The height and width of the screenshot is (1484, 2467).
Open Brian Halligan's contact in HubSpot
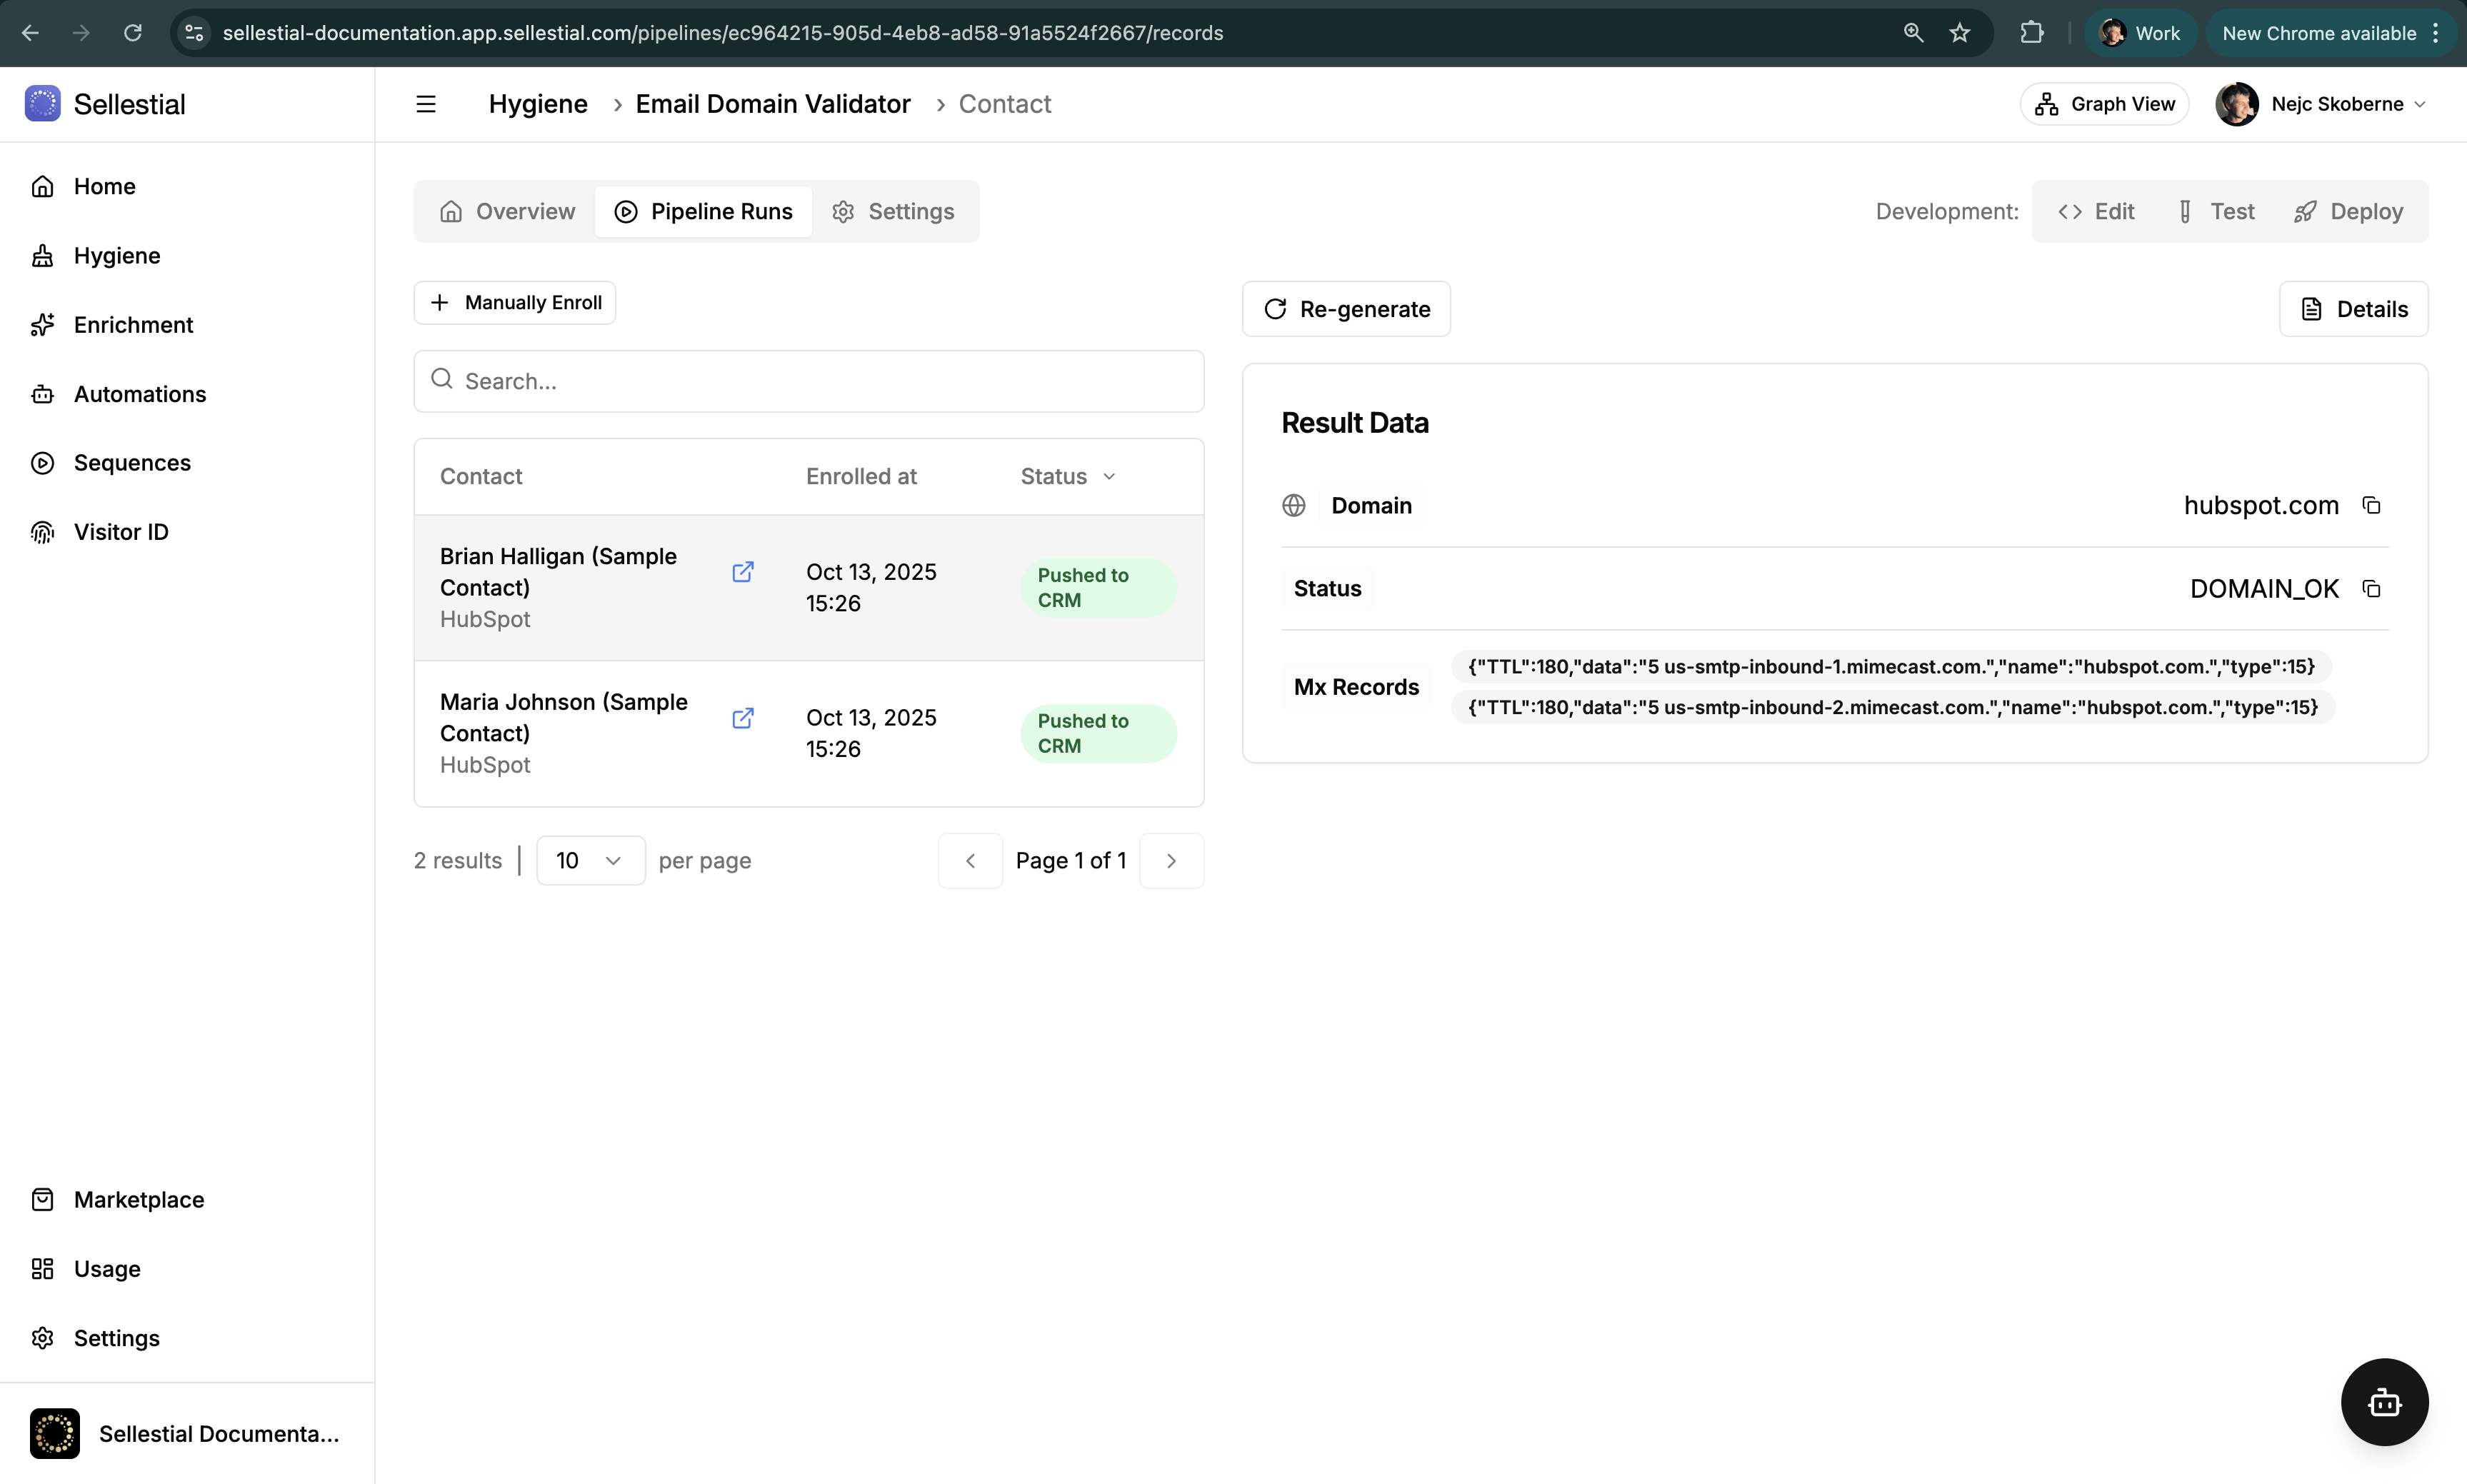click(744, 571)
